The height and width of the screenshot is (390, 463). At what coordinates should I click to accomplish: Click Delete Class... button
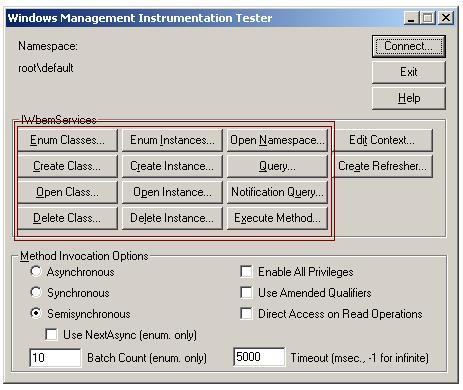pos(67,218)
